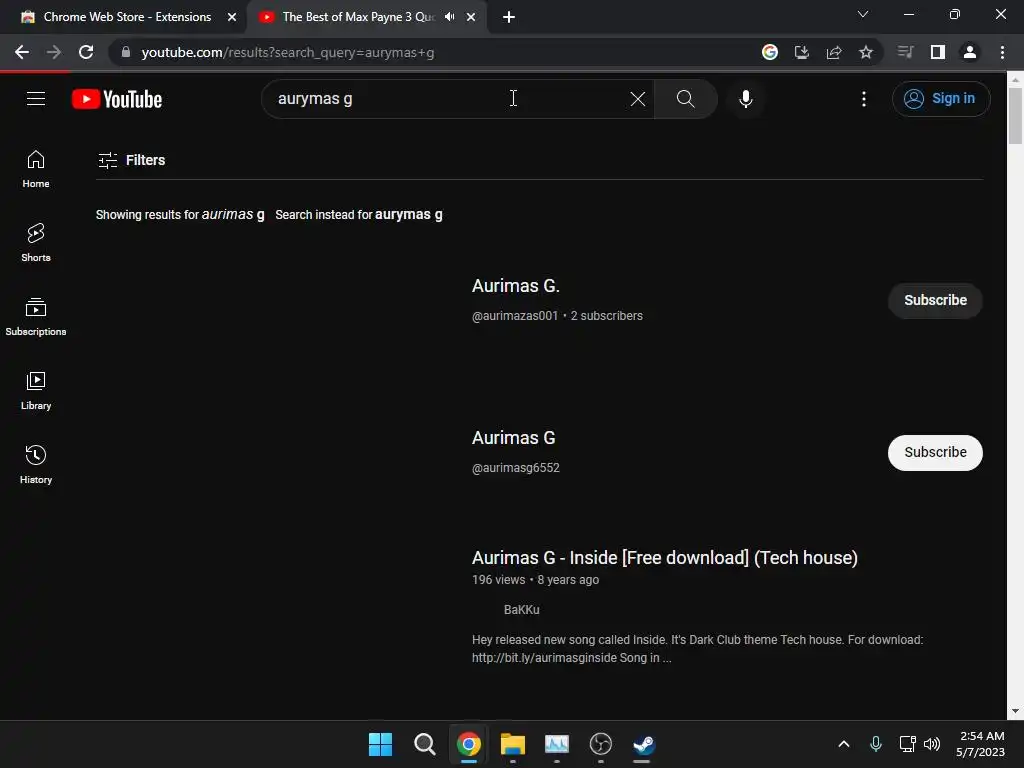Open media control icon in Chrome toolbar
The image size is (1024, 768).
tap(905, 52)
